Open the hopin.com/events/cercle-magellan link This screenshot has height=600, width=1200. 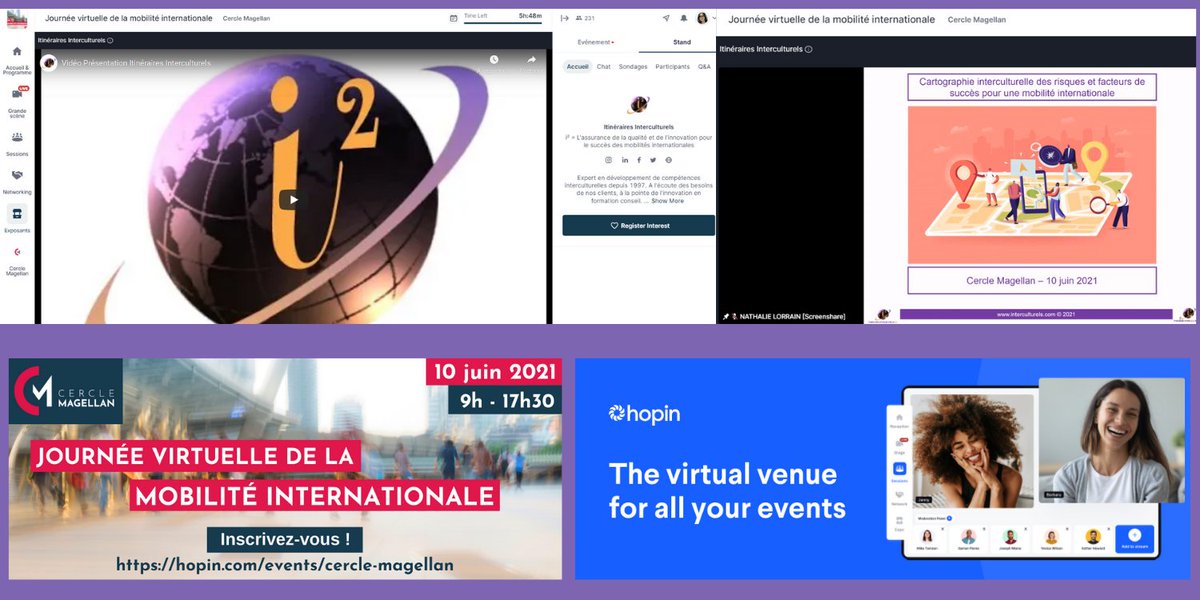(285, 565)
